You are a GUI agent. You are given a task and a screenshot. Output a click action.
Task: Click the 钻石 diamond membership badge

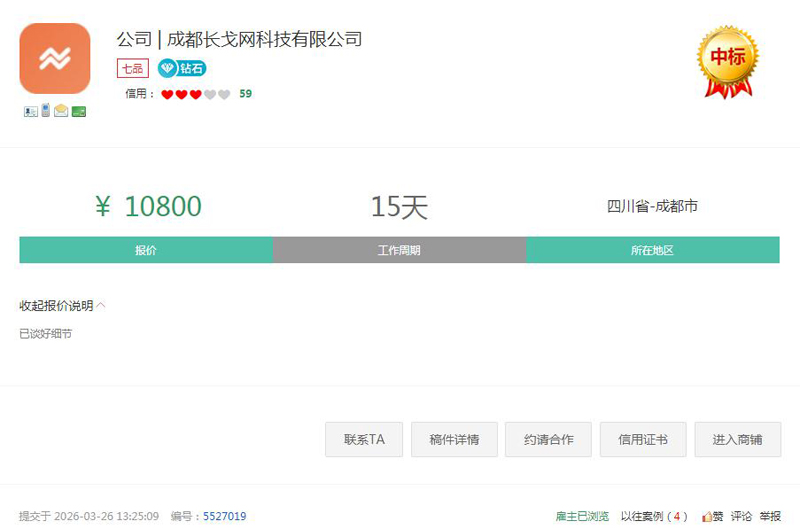(x=182, y=69)
